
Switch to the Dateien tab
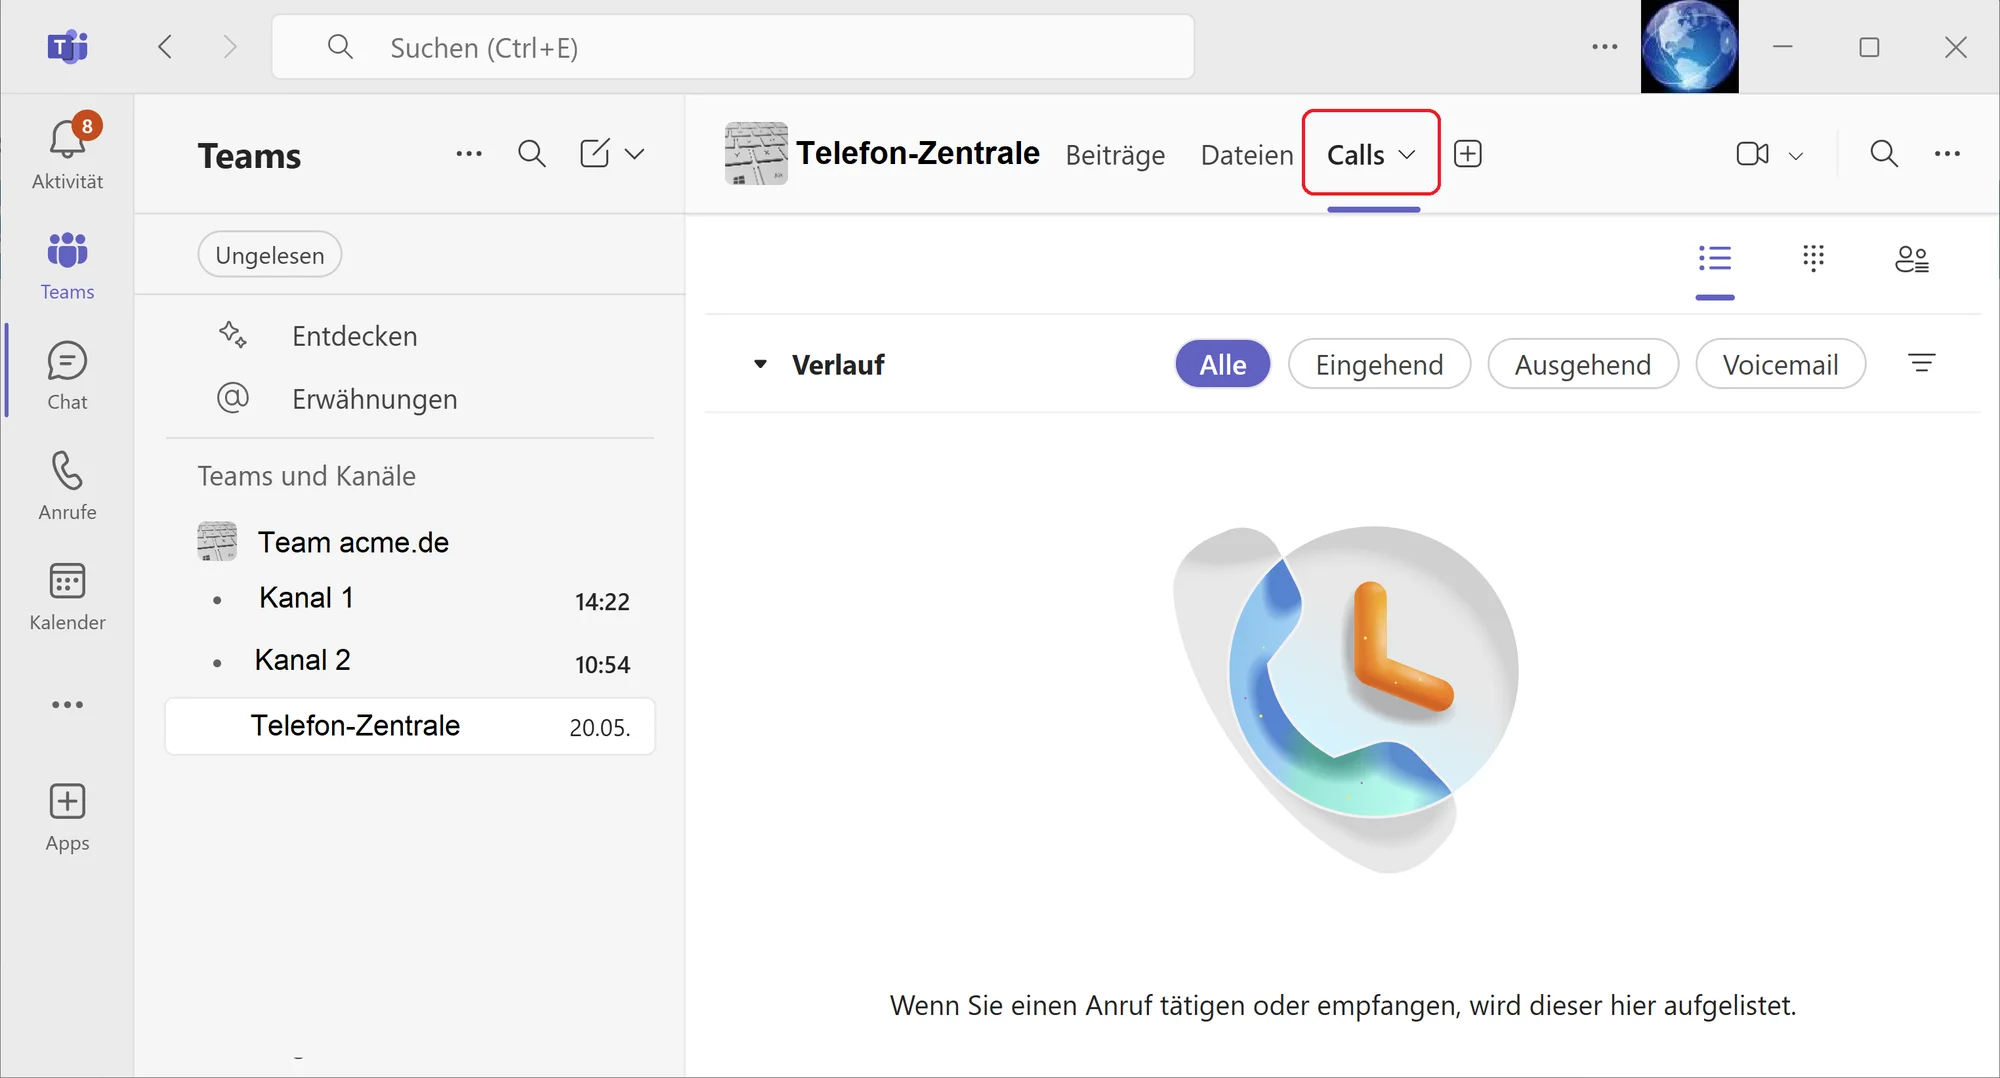pos(1247,155)
